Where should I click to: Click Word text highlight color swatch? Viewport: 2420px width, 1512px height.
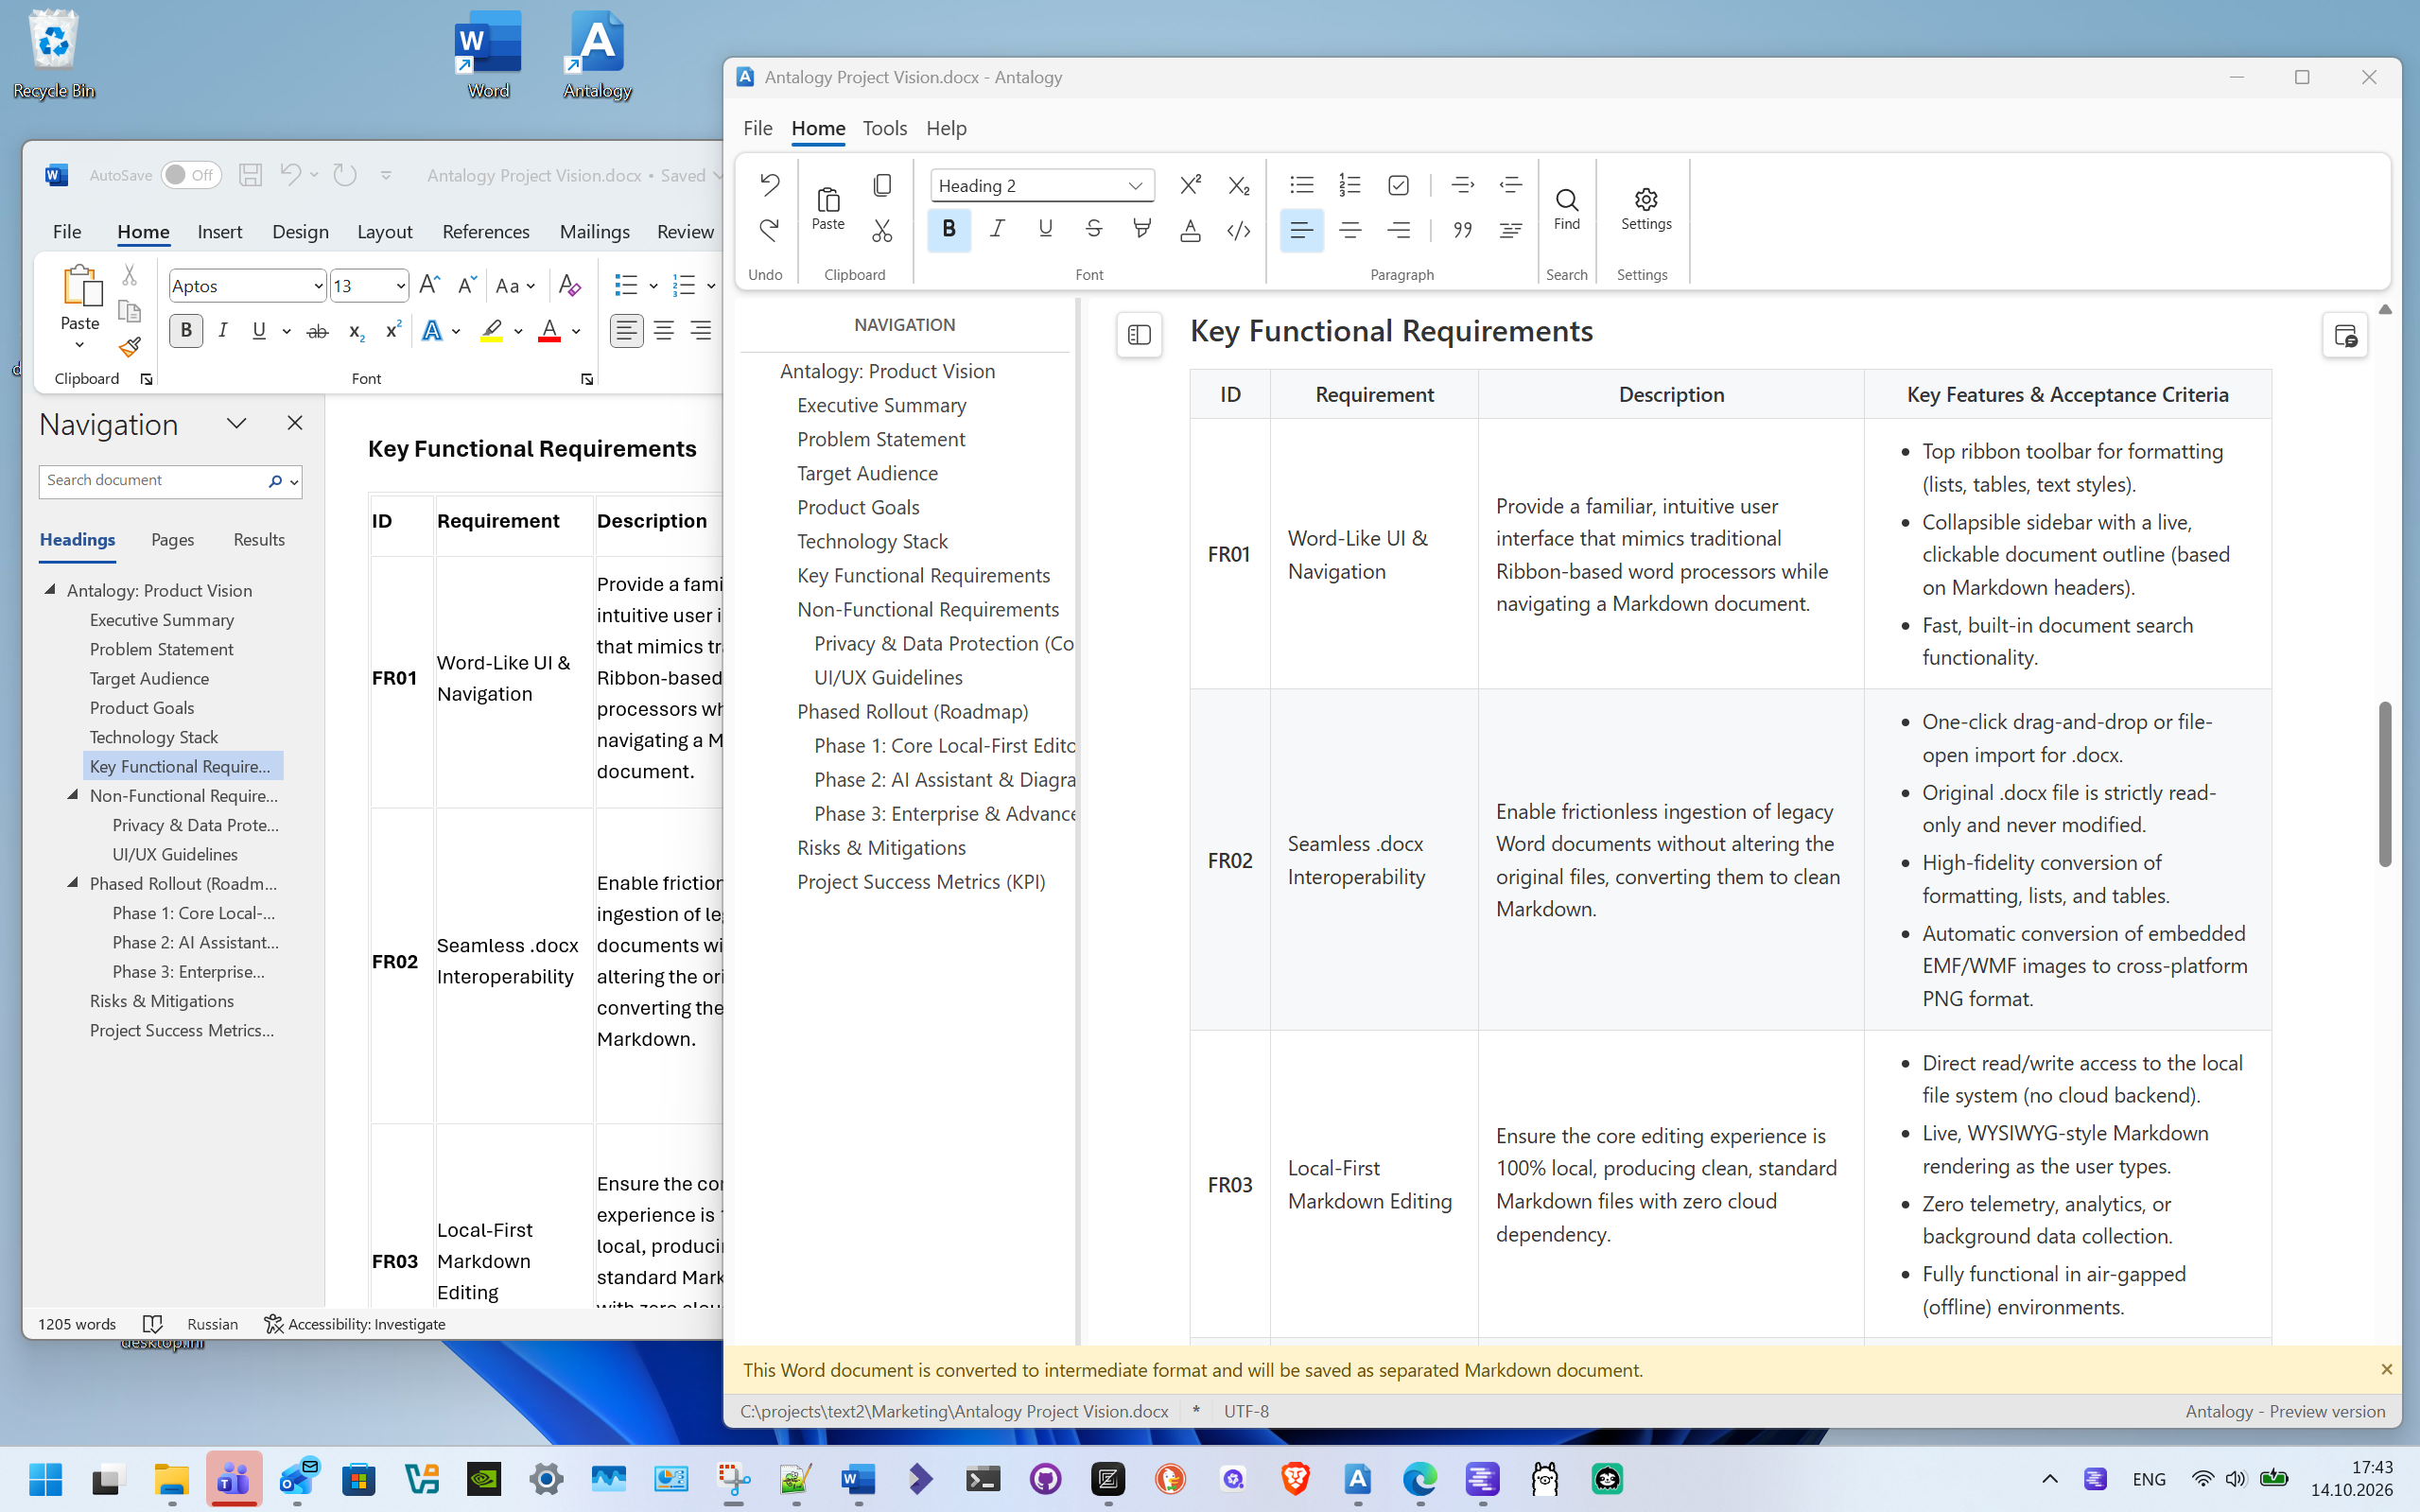(x=491, y=331)
